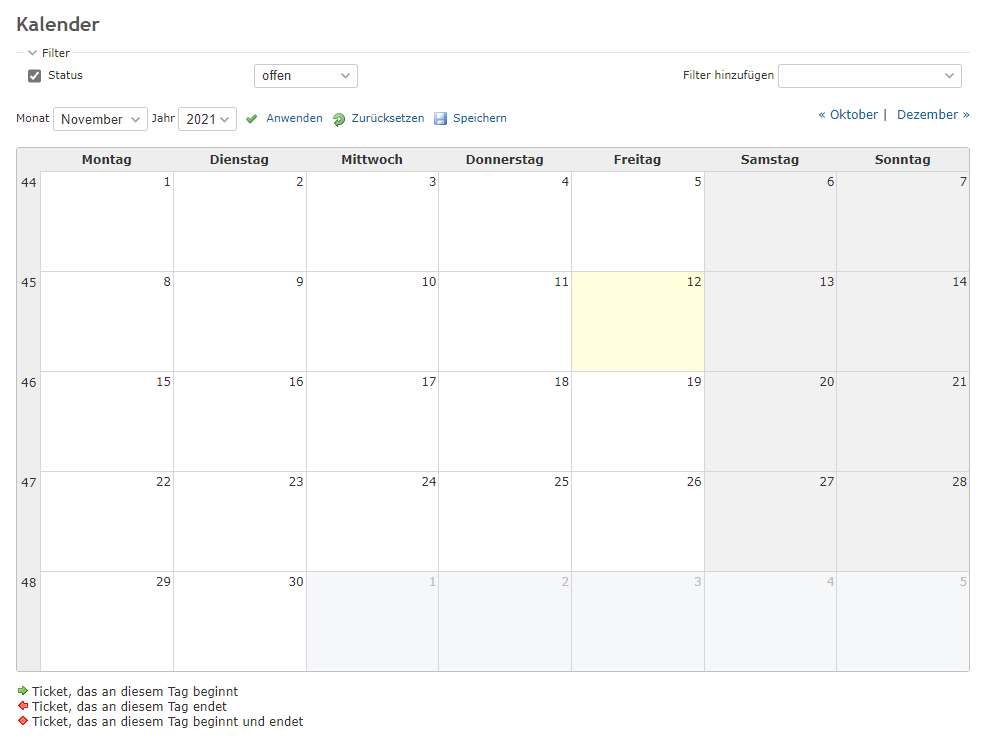The height and width of the screenshot is (748, 981).
Task: Select Saturday day 13
Action: click(x=770, y=321)
